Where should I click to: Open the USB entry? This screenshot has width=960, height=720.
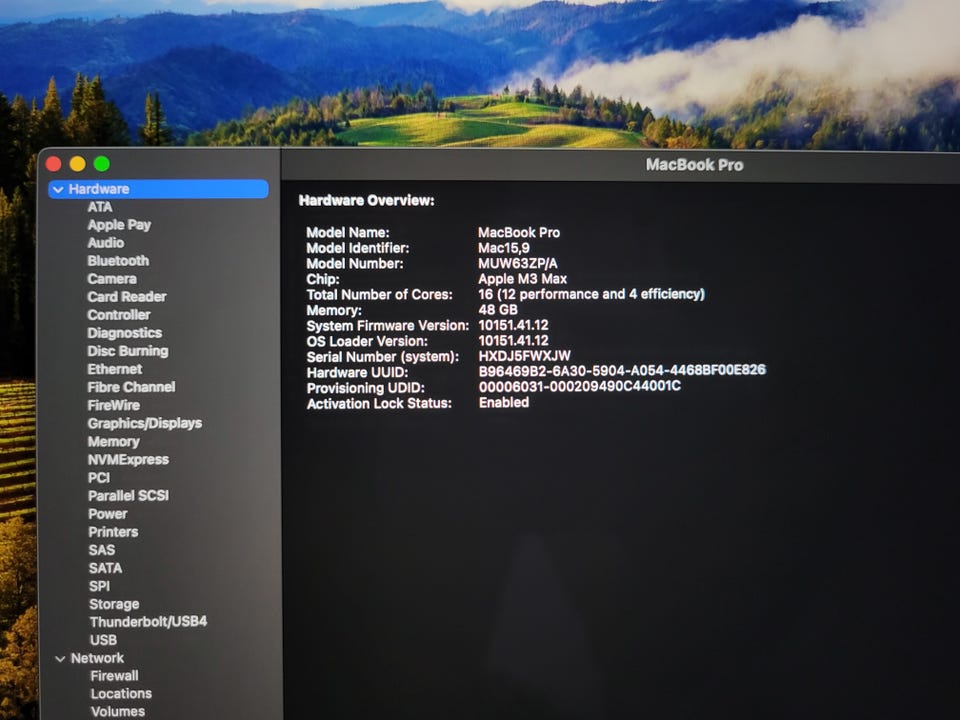point(103,640)
